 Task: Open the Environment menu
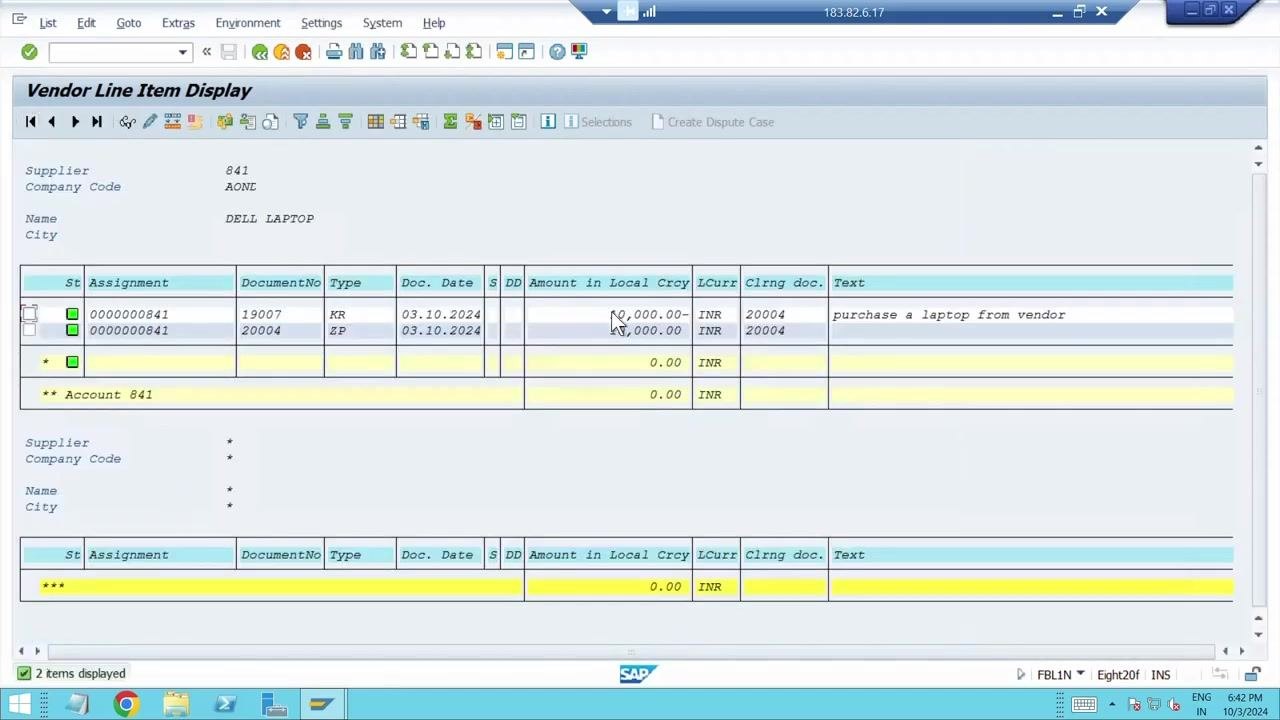(248, 23)
